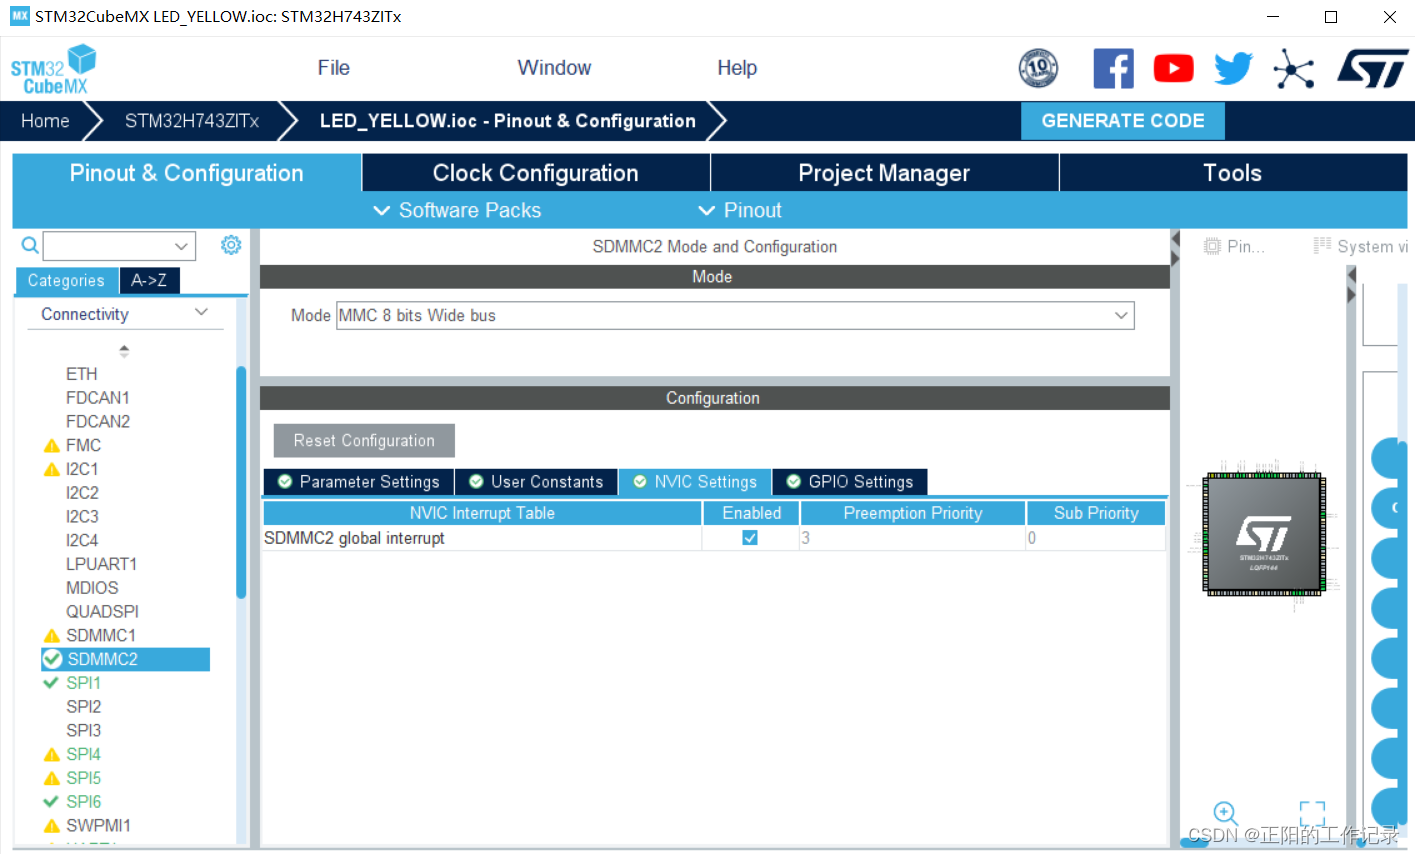Switch to Project Manager tab
This screenshot has height=854, width=1415.
pos(884,173)
